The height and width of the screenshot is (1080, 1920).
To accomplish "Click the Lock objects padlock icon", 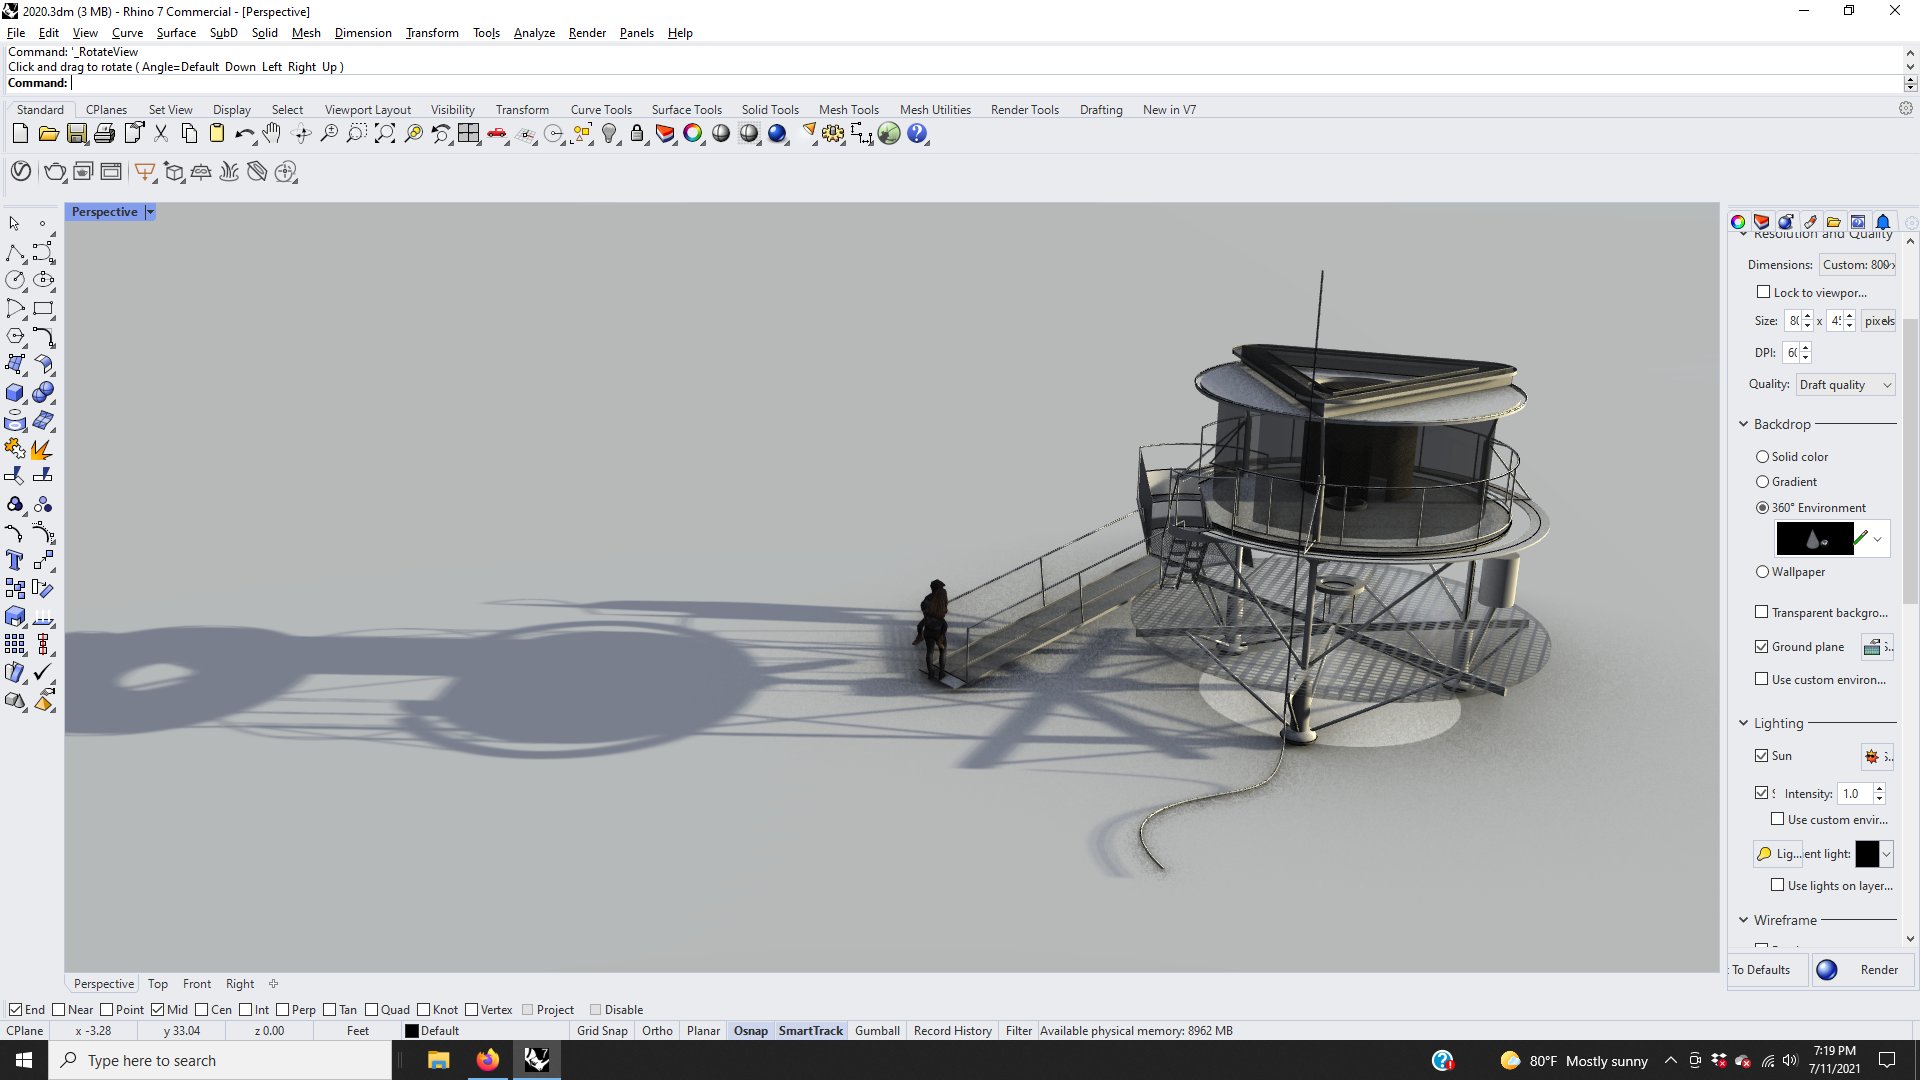I will tap(637, 134).
